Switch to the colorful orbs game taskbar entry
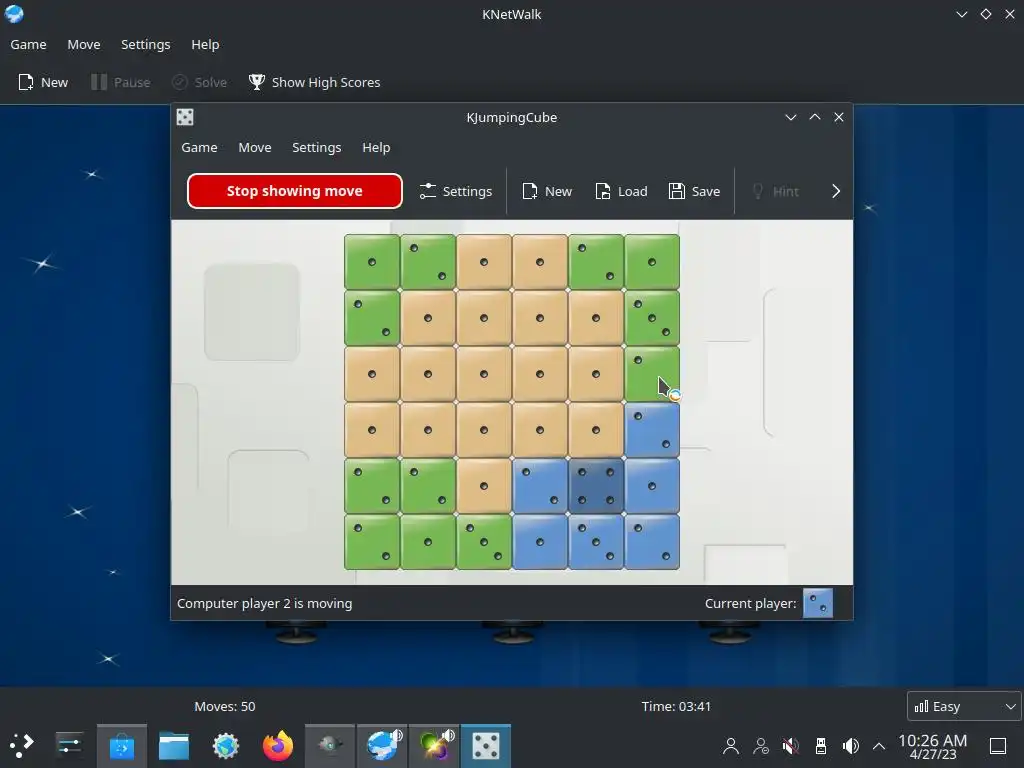The height and width of the screenshot is (768, 1024). click(x=434, y=746)
